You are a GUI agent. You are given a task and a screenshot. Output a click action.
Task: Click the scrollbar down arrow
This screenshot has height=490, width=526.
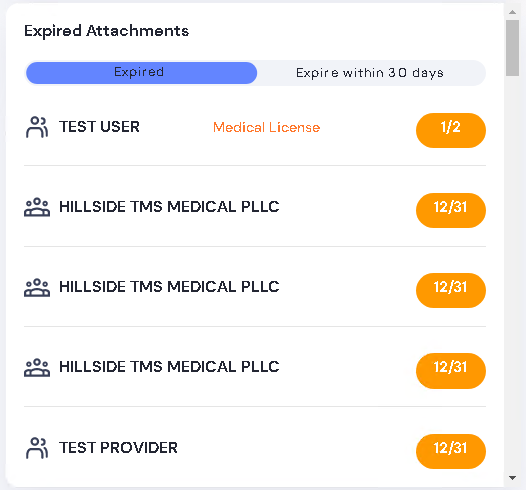point(512,478)
